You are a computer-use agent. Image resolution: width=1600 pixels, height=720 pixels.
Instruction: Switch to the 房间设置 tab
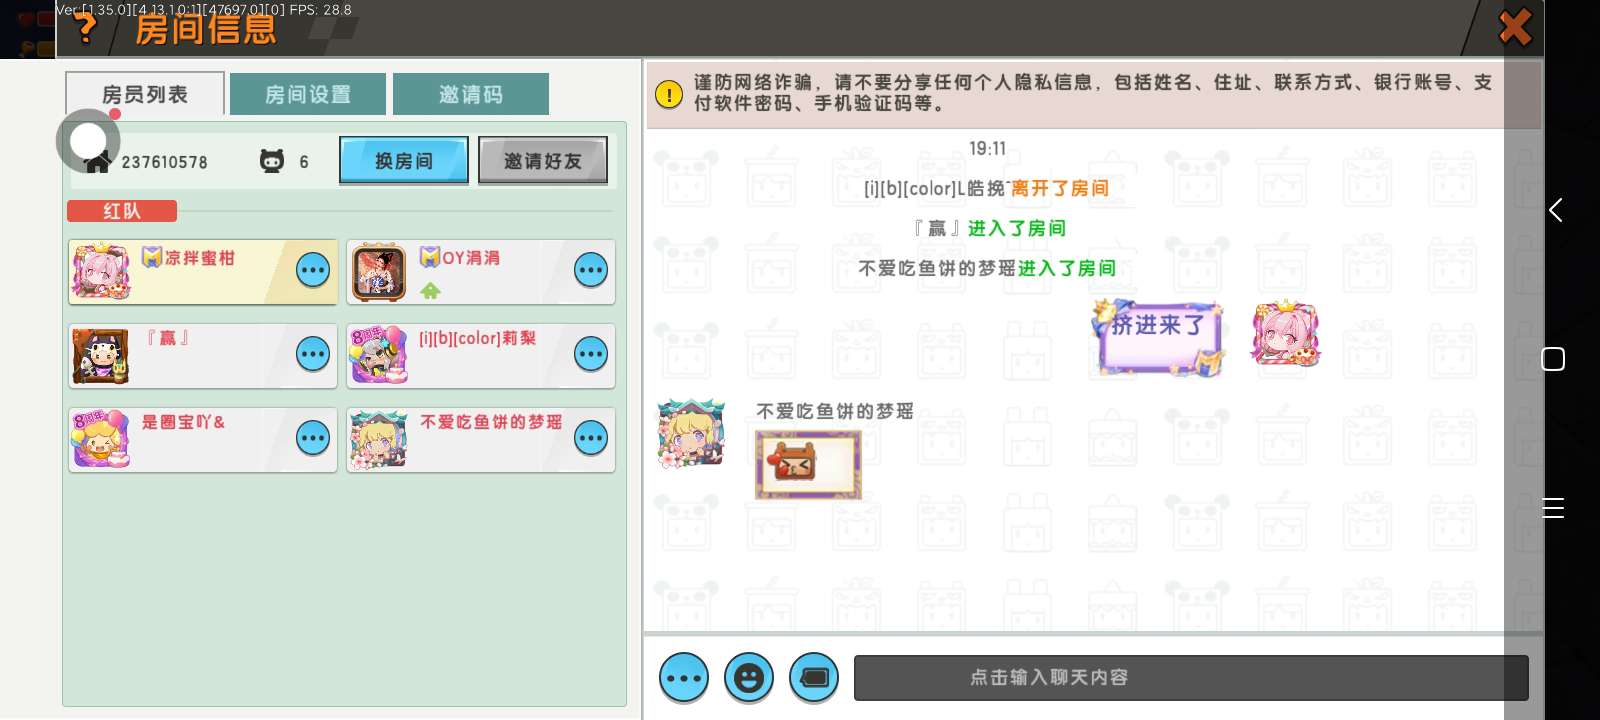click(308, 94)
